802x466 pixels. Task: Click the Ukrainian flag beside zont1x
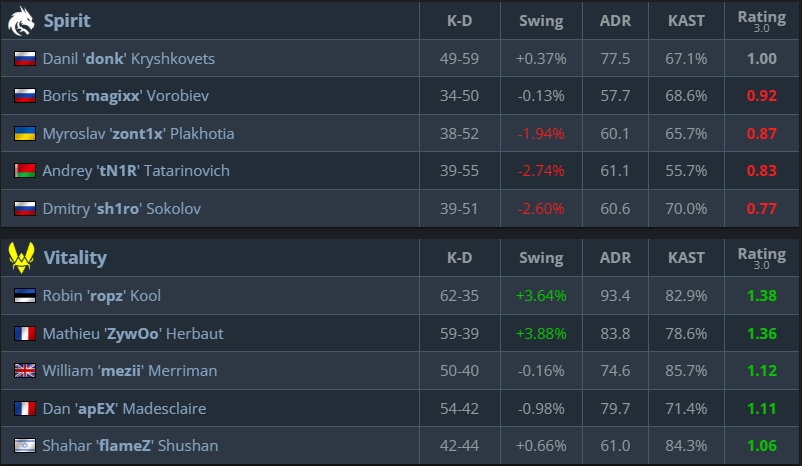(25, 133)
